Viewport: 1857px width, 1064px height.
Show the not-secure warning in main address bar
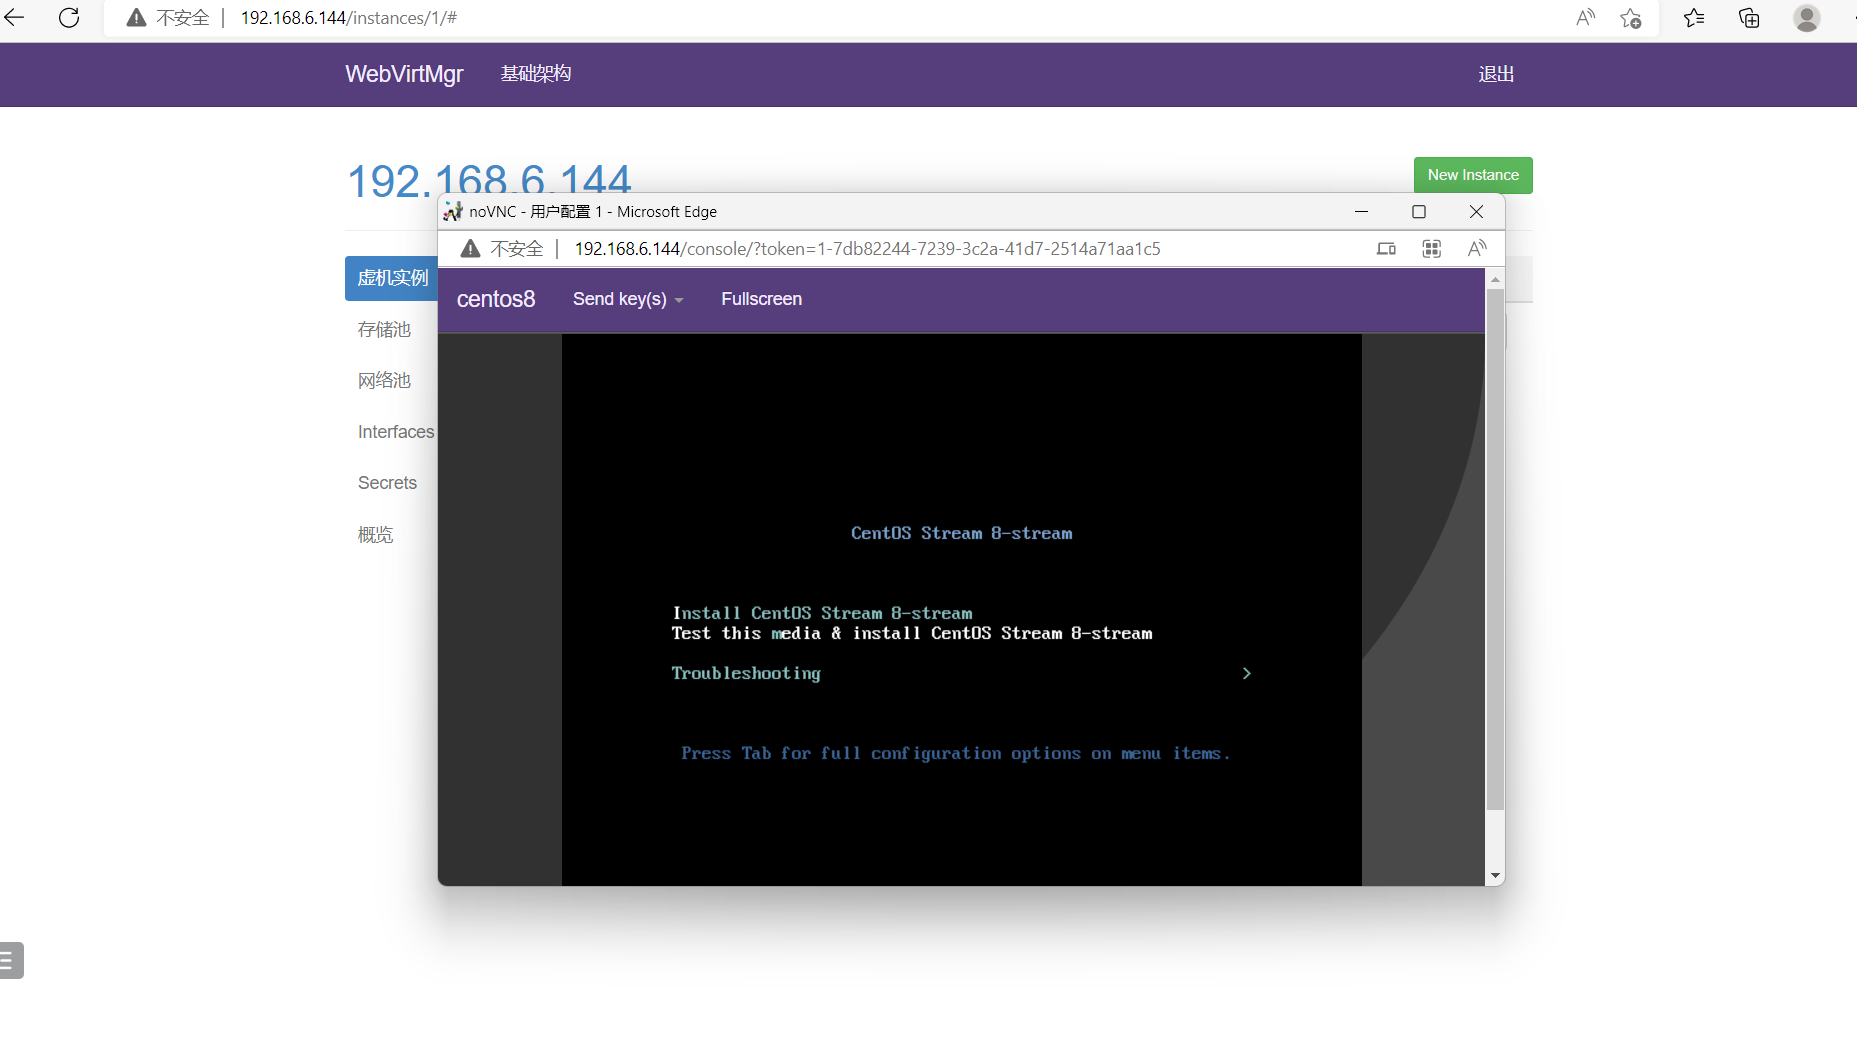168,18
